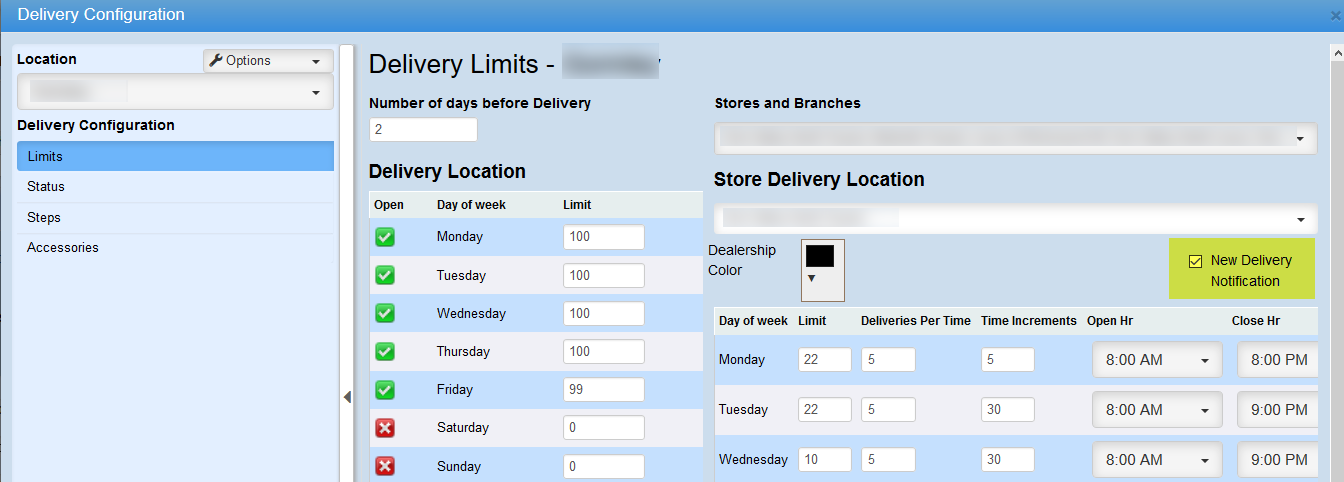Toggle Thursday's green open status icon
This screenshot has width=1344, height=482.
click(385, 351)
